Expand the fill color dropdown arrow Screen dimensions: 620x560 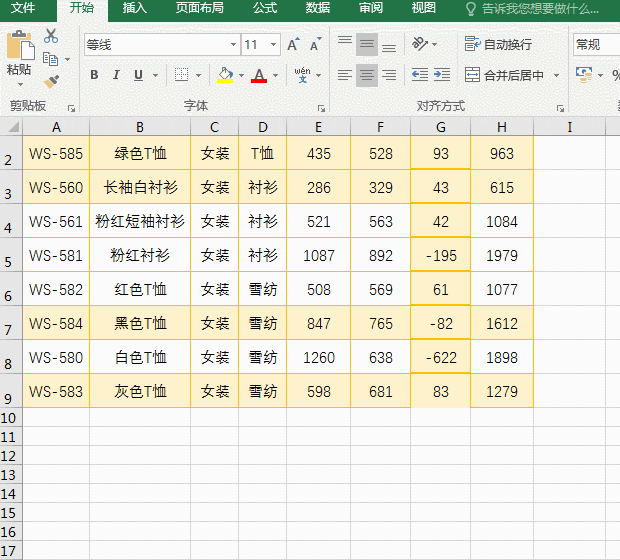pyautogui.click(x=241, y=75)
